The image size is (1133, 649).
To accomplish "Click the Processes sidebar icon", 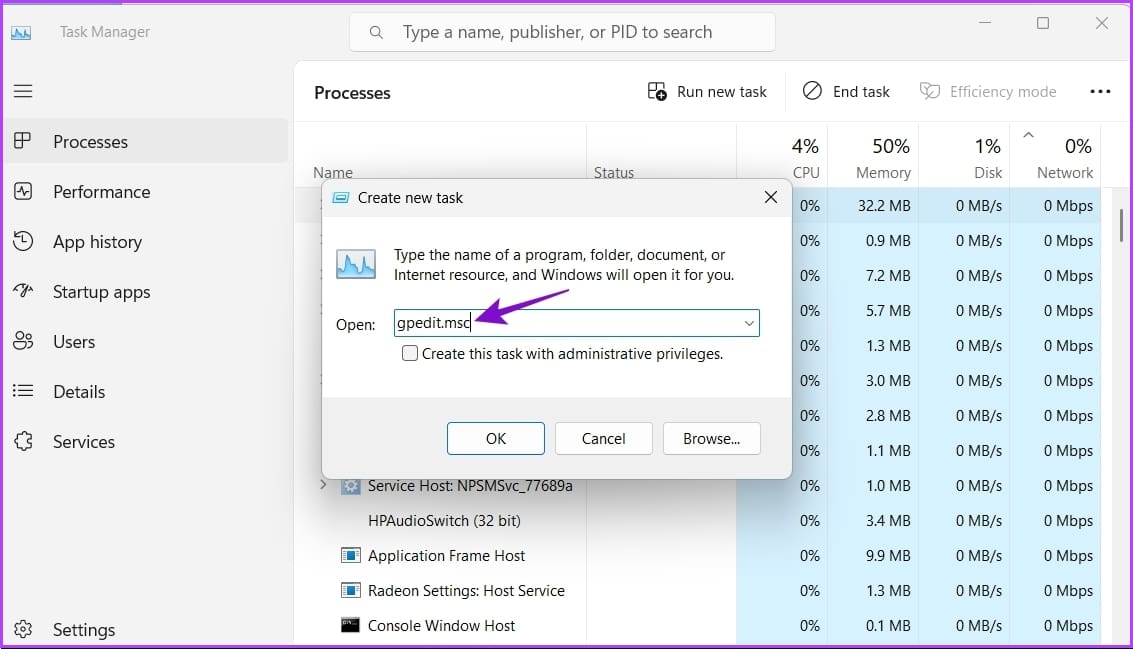I will (23, 141).
